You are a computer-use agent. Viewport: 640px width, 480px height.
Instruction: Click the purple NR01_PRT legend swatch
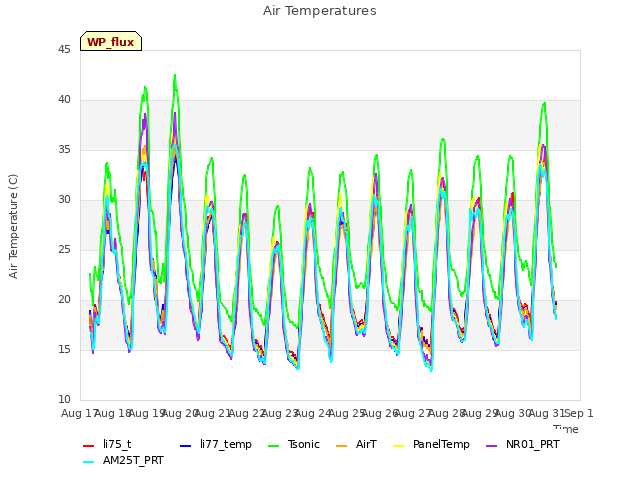point(492,446)
